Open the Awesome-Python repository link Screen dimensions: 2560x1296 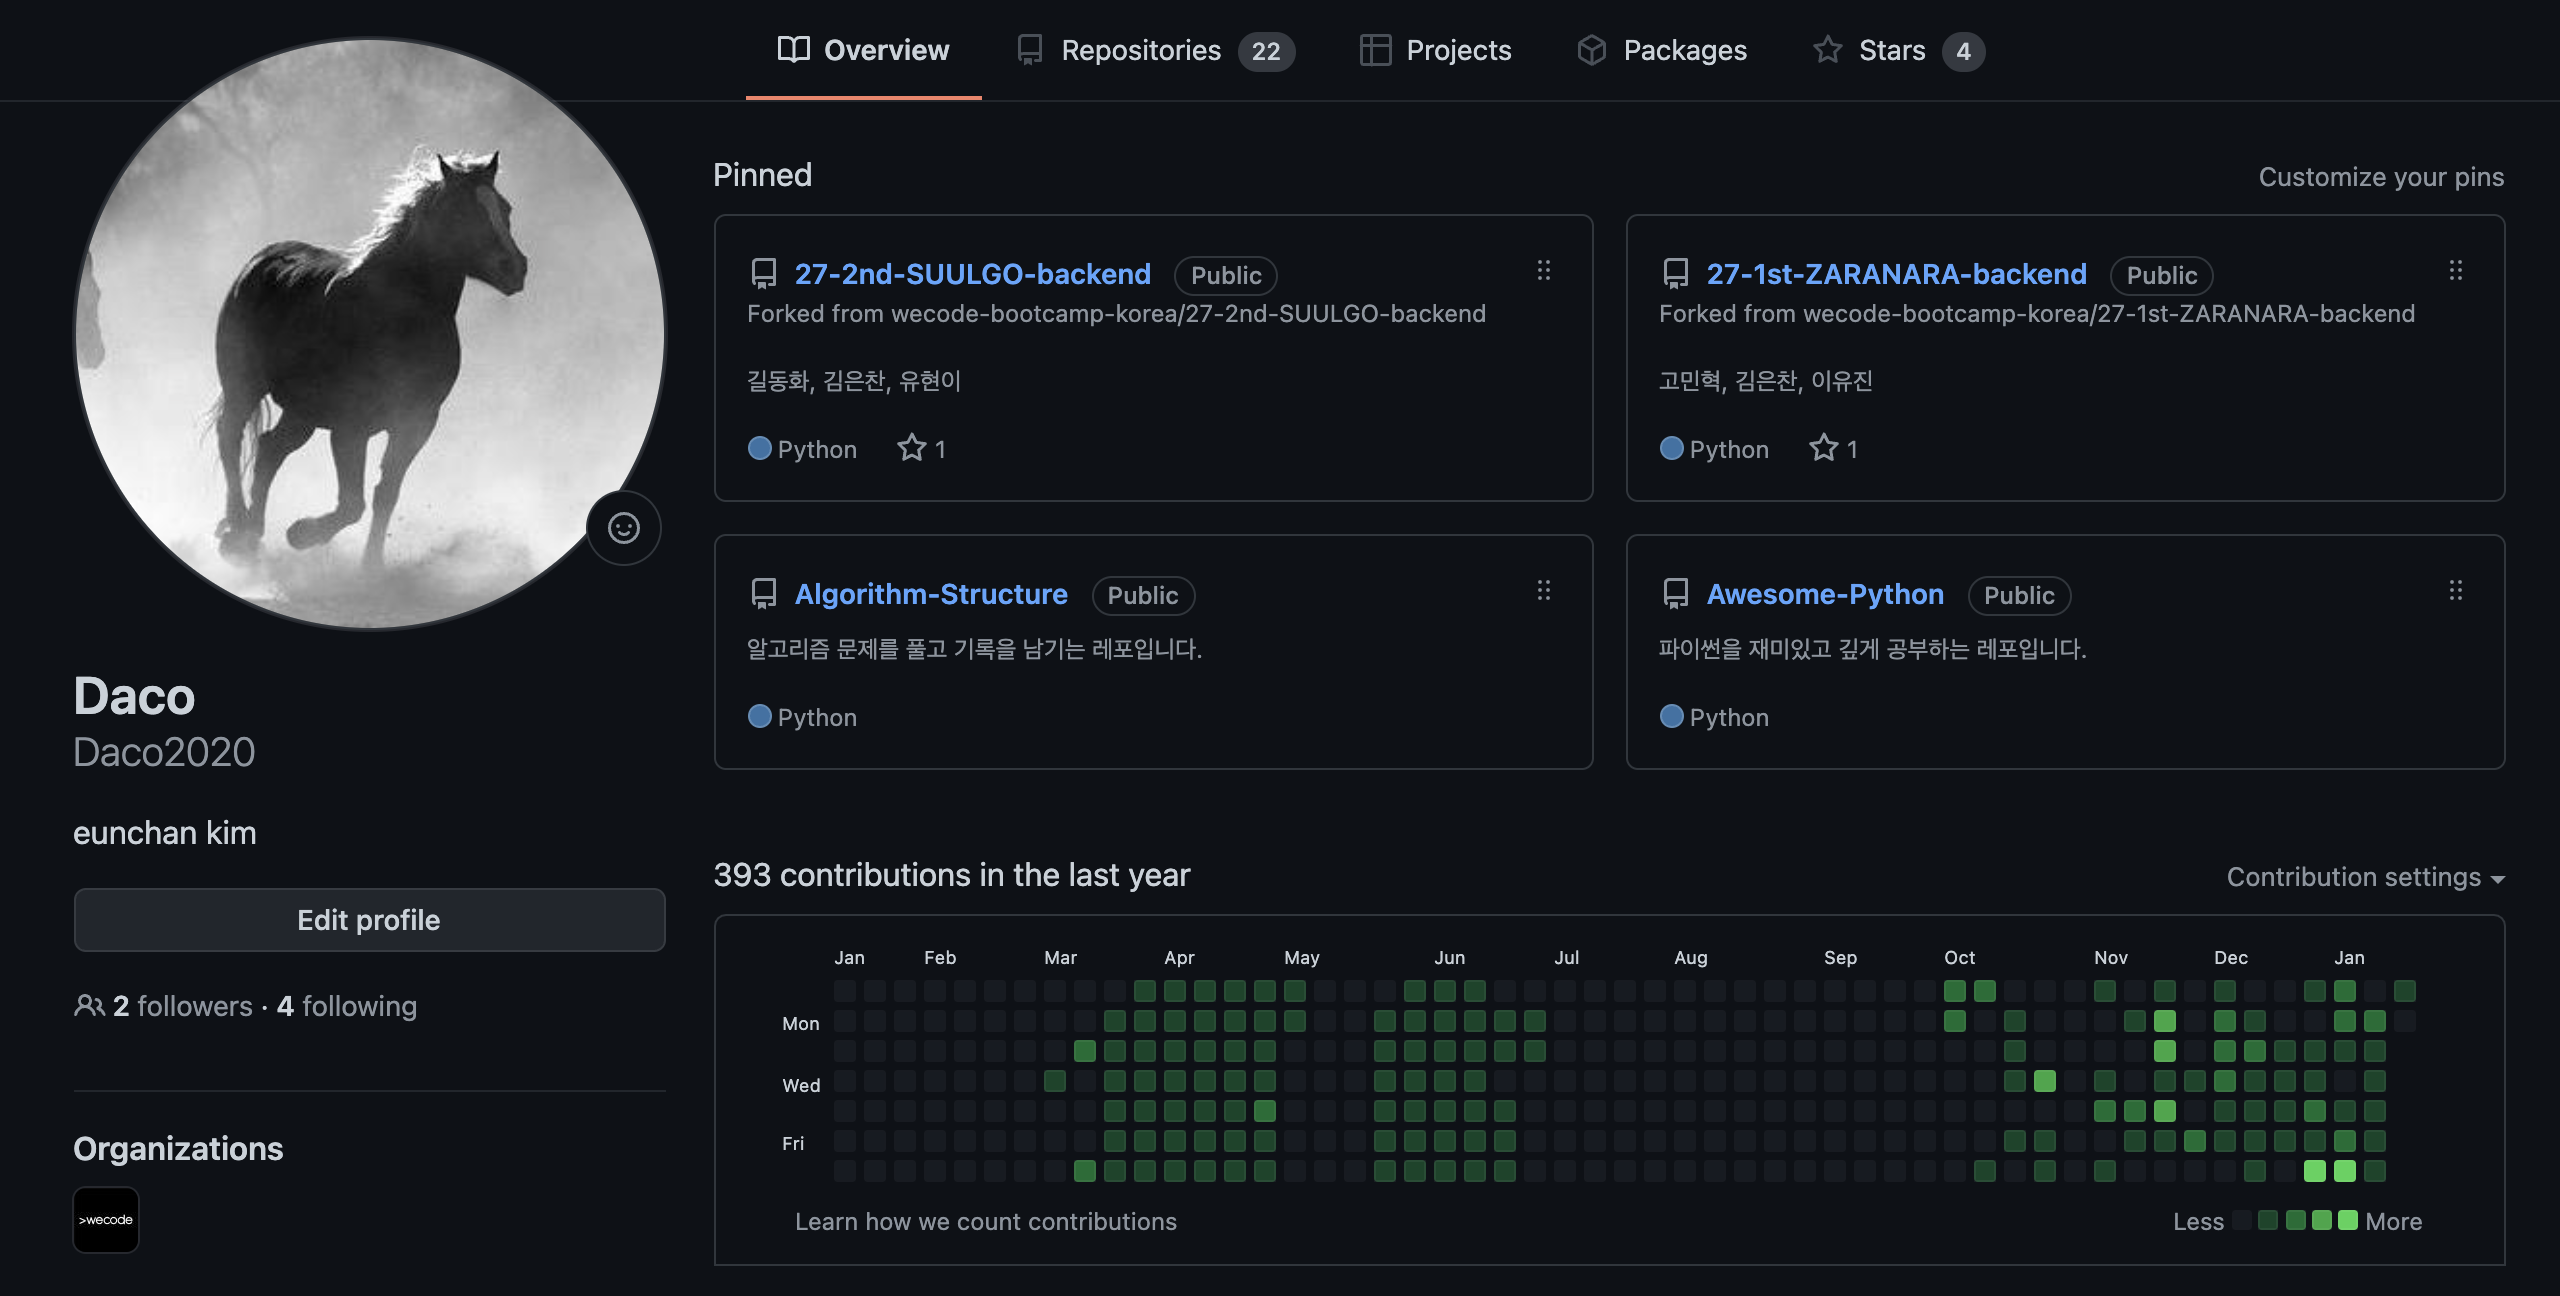tap(1825, 594)
